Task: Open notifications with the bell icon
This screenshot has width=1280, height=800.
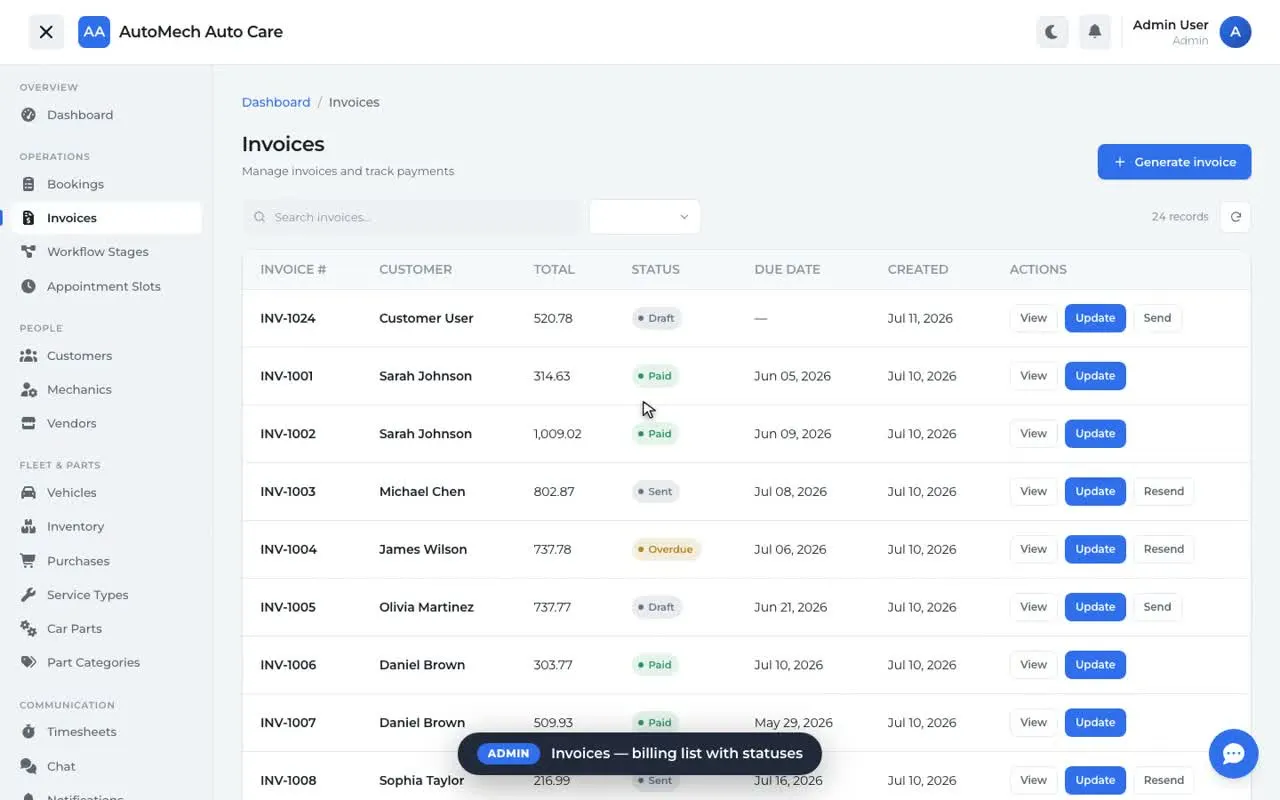Action: [1095, 32]
